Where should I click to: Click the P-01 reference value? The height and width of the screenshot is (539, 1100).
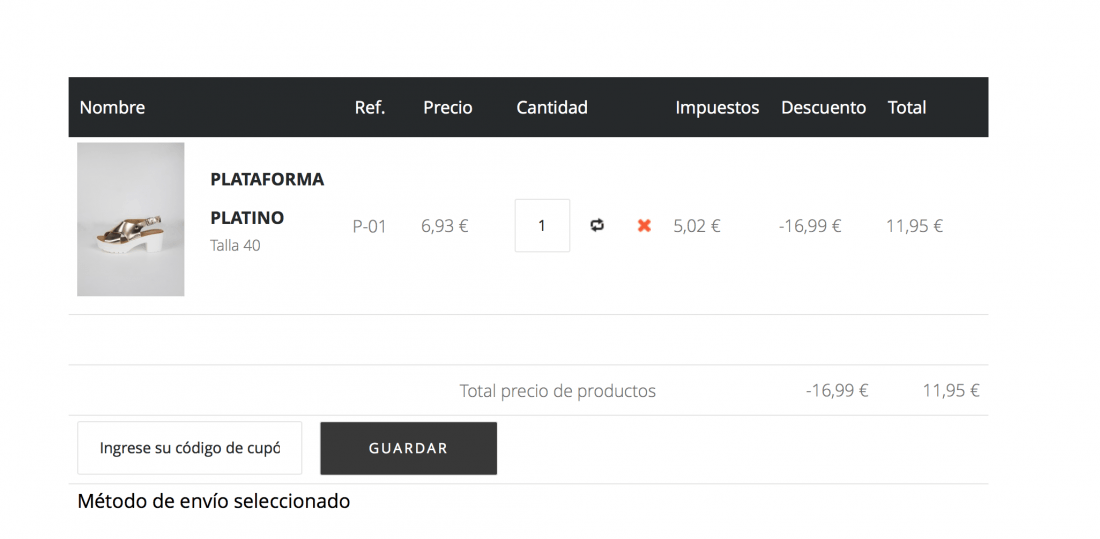pos(370,226)
